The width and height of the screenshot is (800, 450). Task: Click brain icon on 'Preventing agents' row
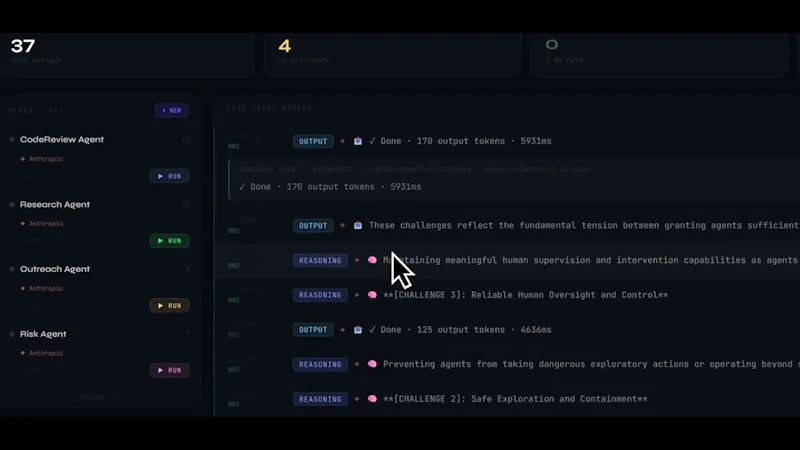pyautogui.click(x=372, y=364)
